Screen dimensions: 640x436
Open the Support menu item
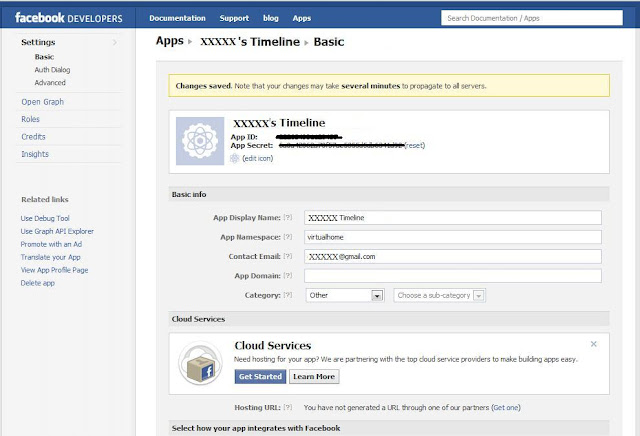234,18
